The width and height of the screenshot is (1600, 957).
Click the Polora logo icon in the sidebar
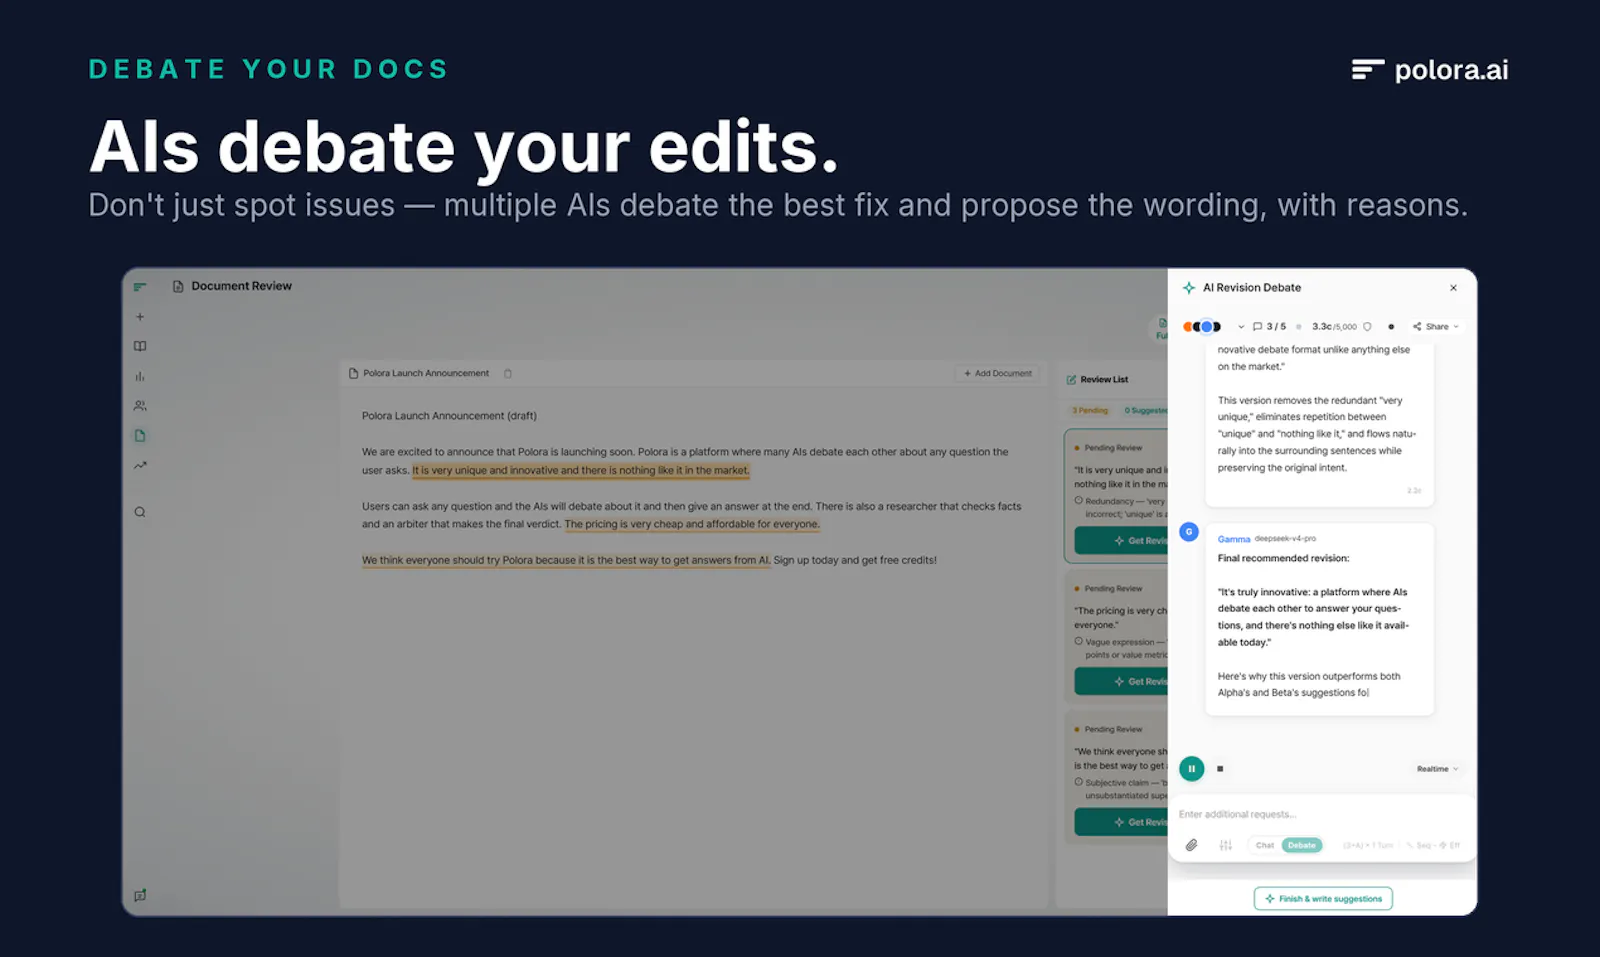point(140,287)
